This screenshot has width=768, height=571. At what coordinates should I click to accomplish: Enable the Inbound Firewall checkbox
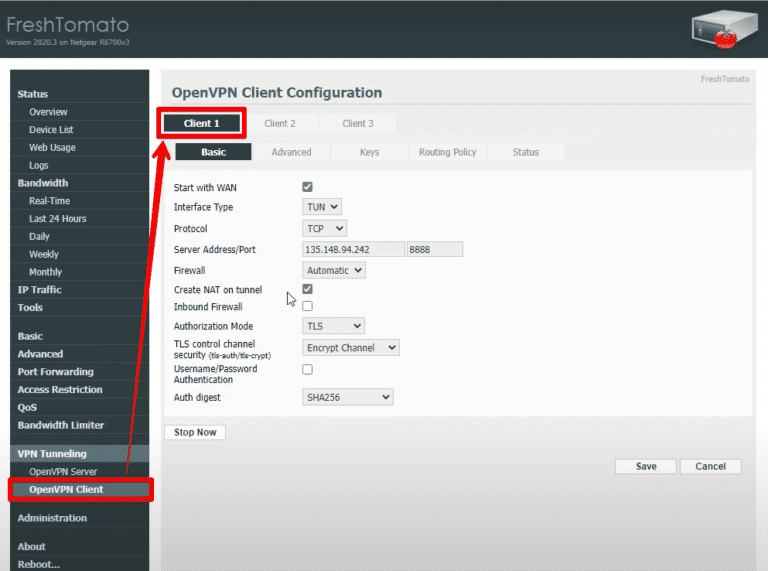click(308, 307)
